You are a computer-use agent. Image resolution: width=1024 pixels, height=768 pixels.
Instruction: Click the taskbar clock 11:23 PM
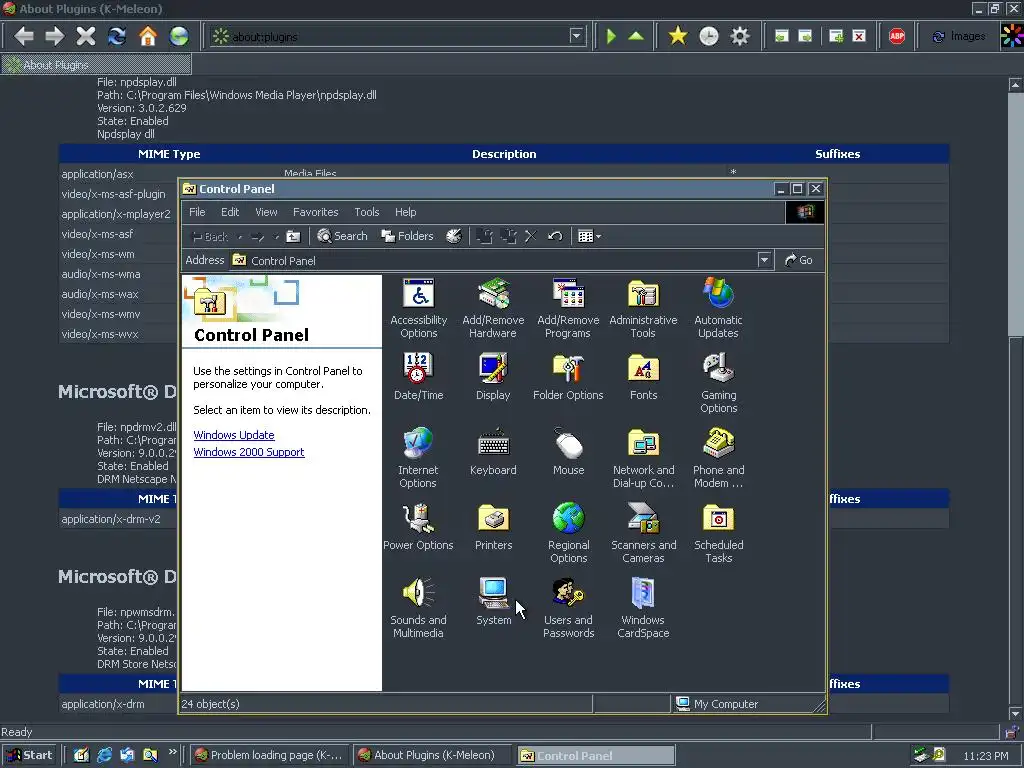pos(985,756)
